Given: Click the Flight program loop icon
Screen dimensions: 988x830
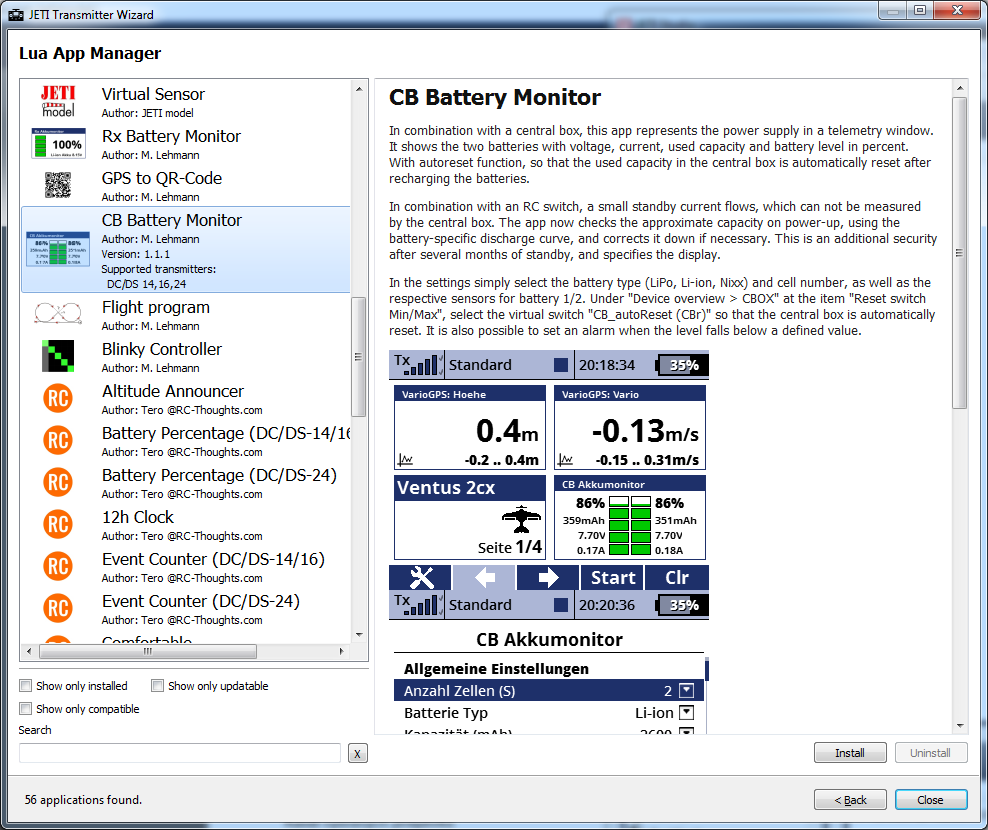Looking at the screenshot, I should [x=58, y=313].
